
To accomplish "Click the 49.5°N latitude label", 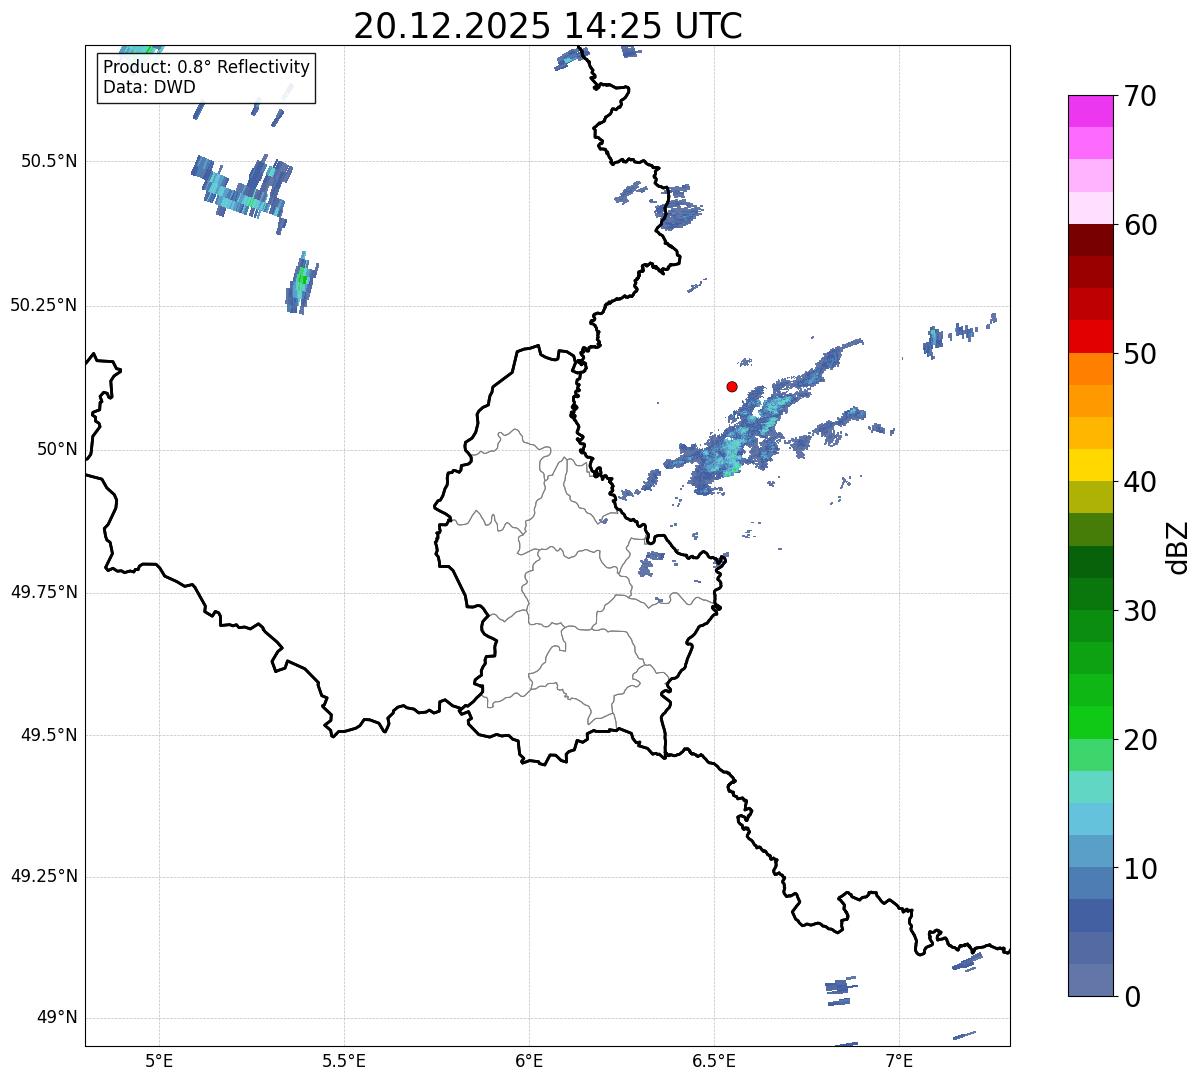I will [x=49, y=736].
